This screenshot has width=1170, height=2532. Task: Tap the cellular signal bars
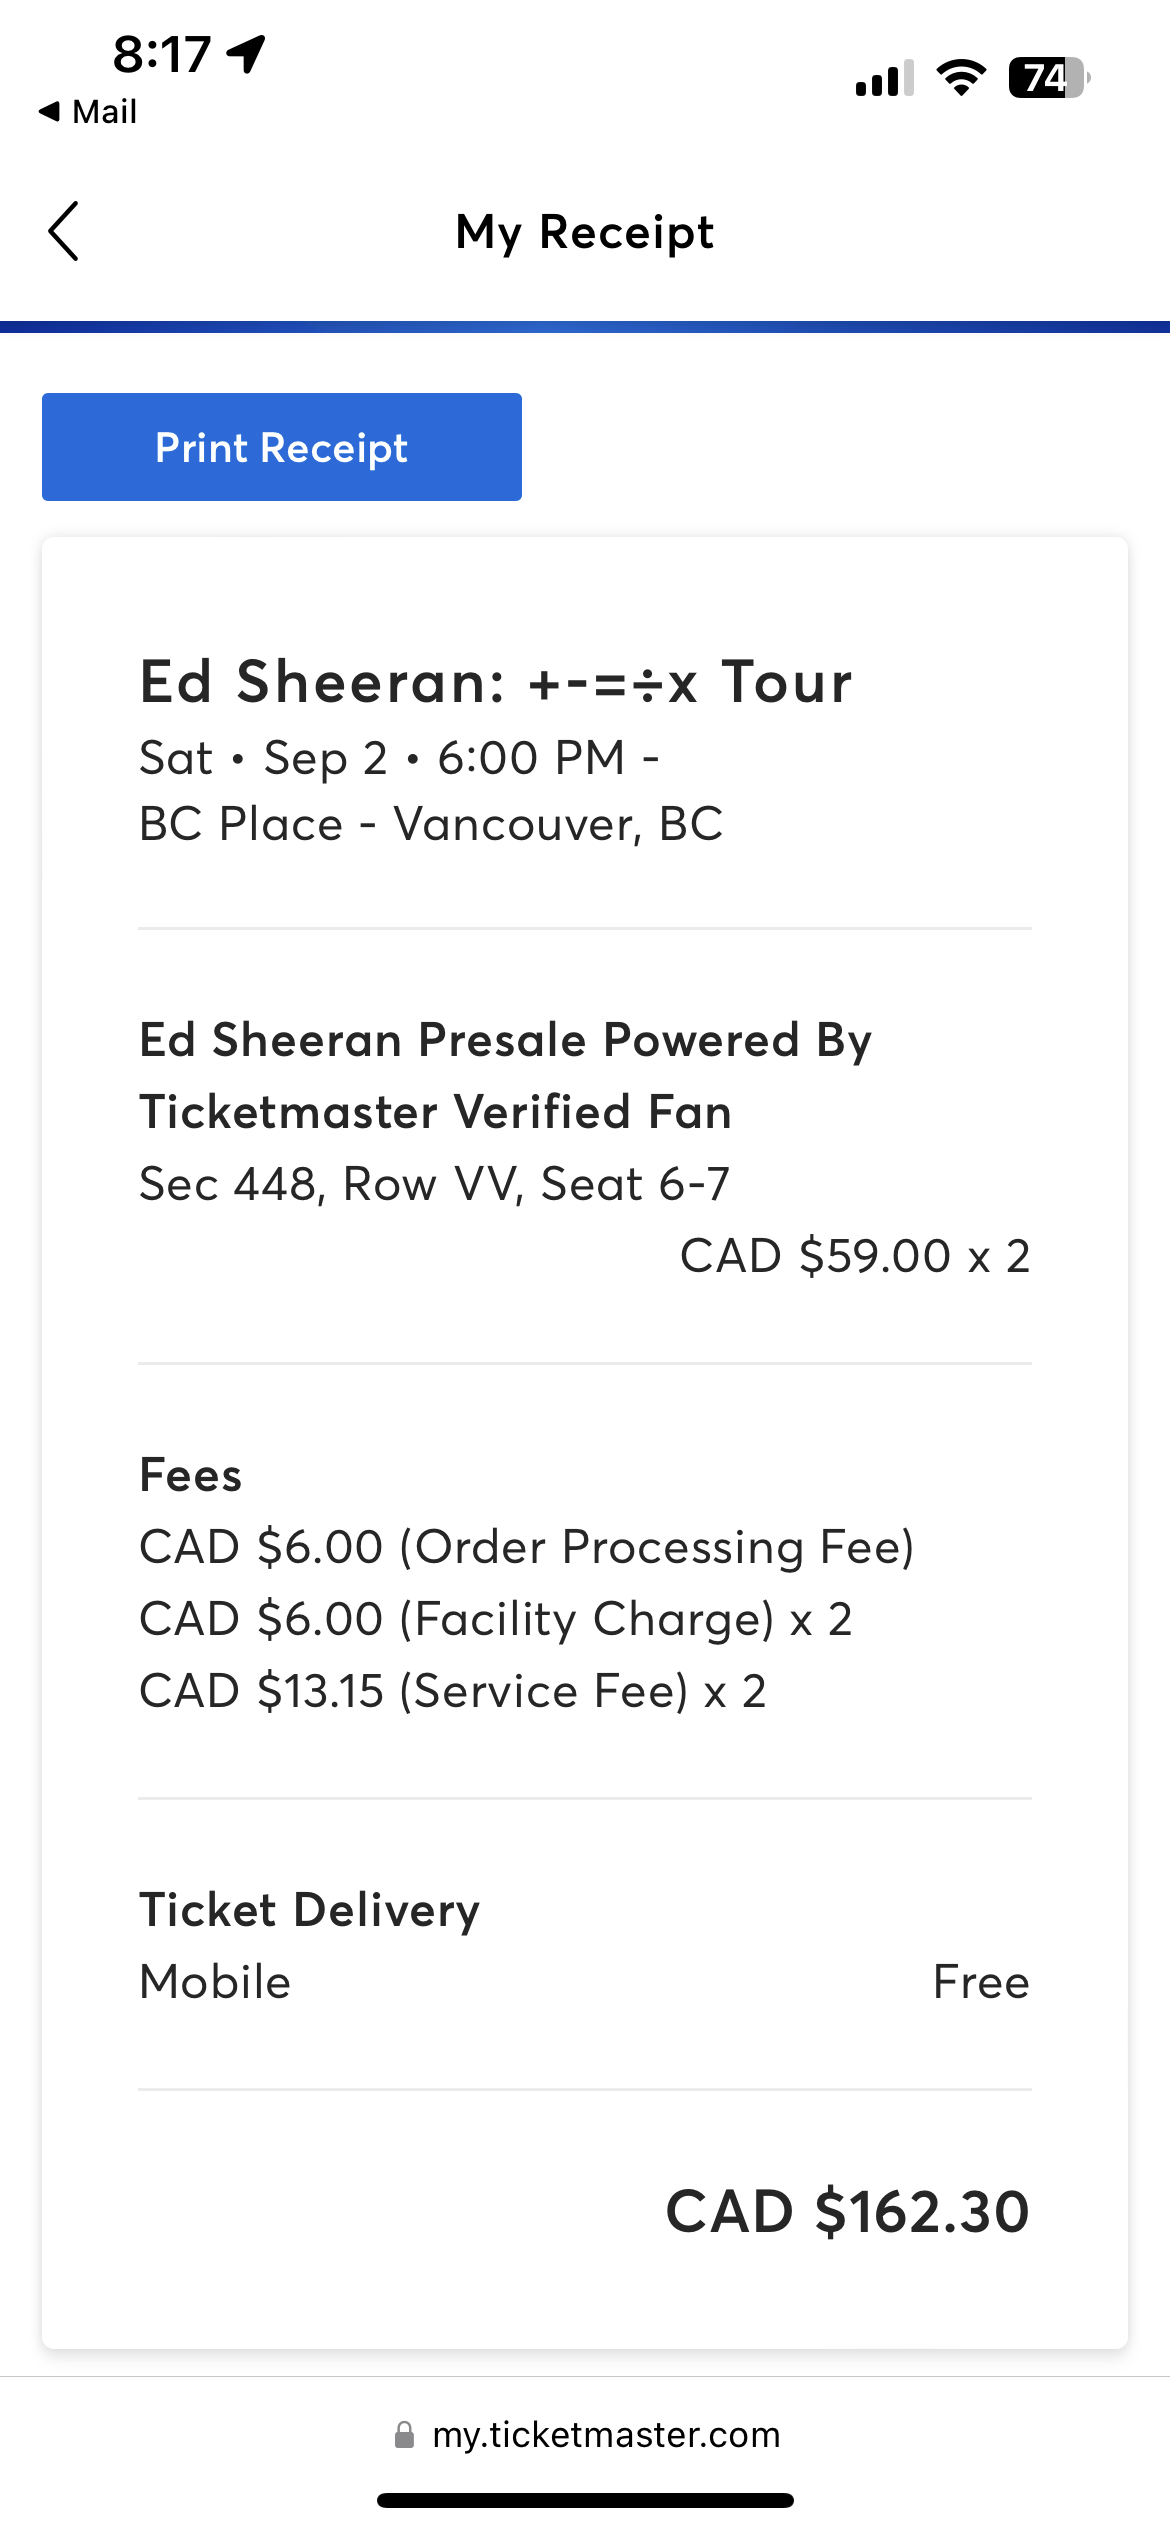(x=885, y=78)
